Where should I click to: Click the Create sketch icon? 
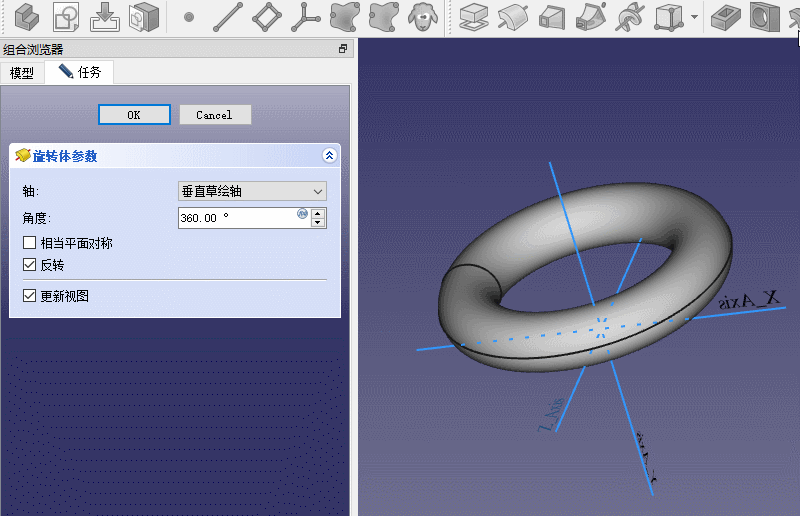click(x=66, y=16)
